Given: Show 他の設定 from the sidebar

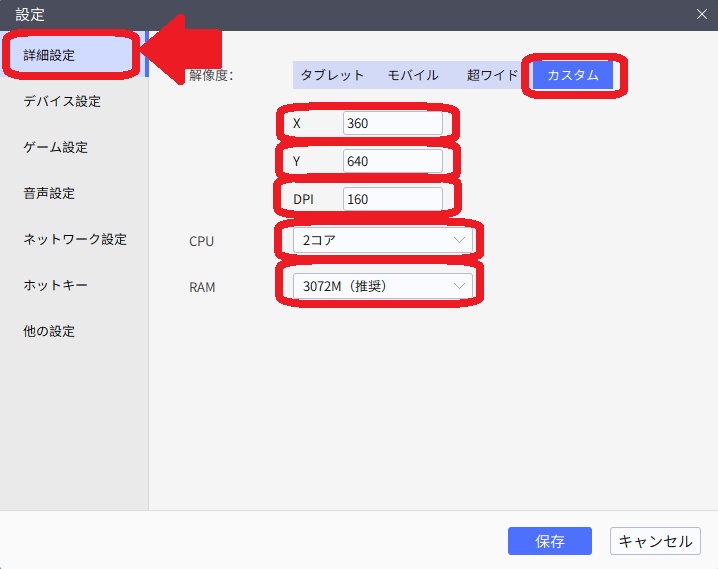Looking at the screenshot, I should 50,331.
